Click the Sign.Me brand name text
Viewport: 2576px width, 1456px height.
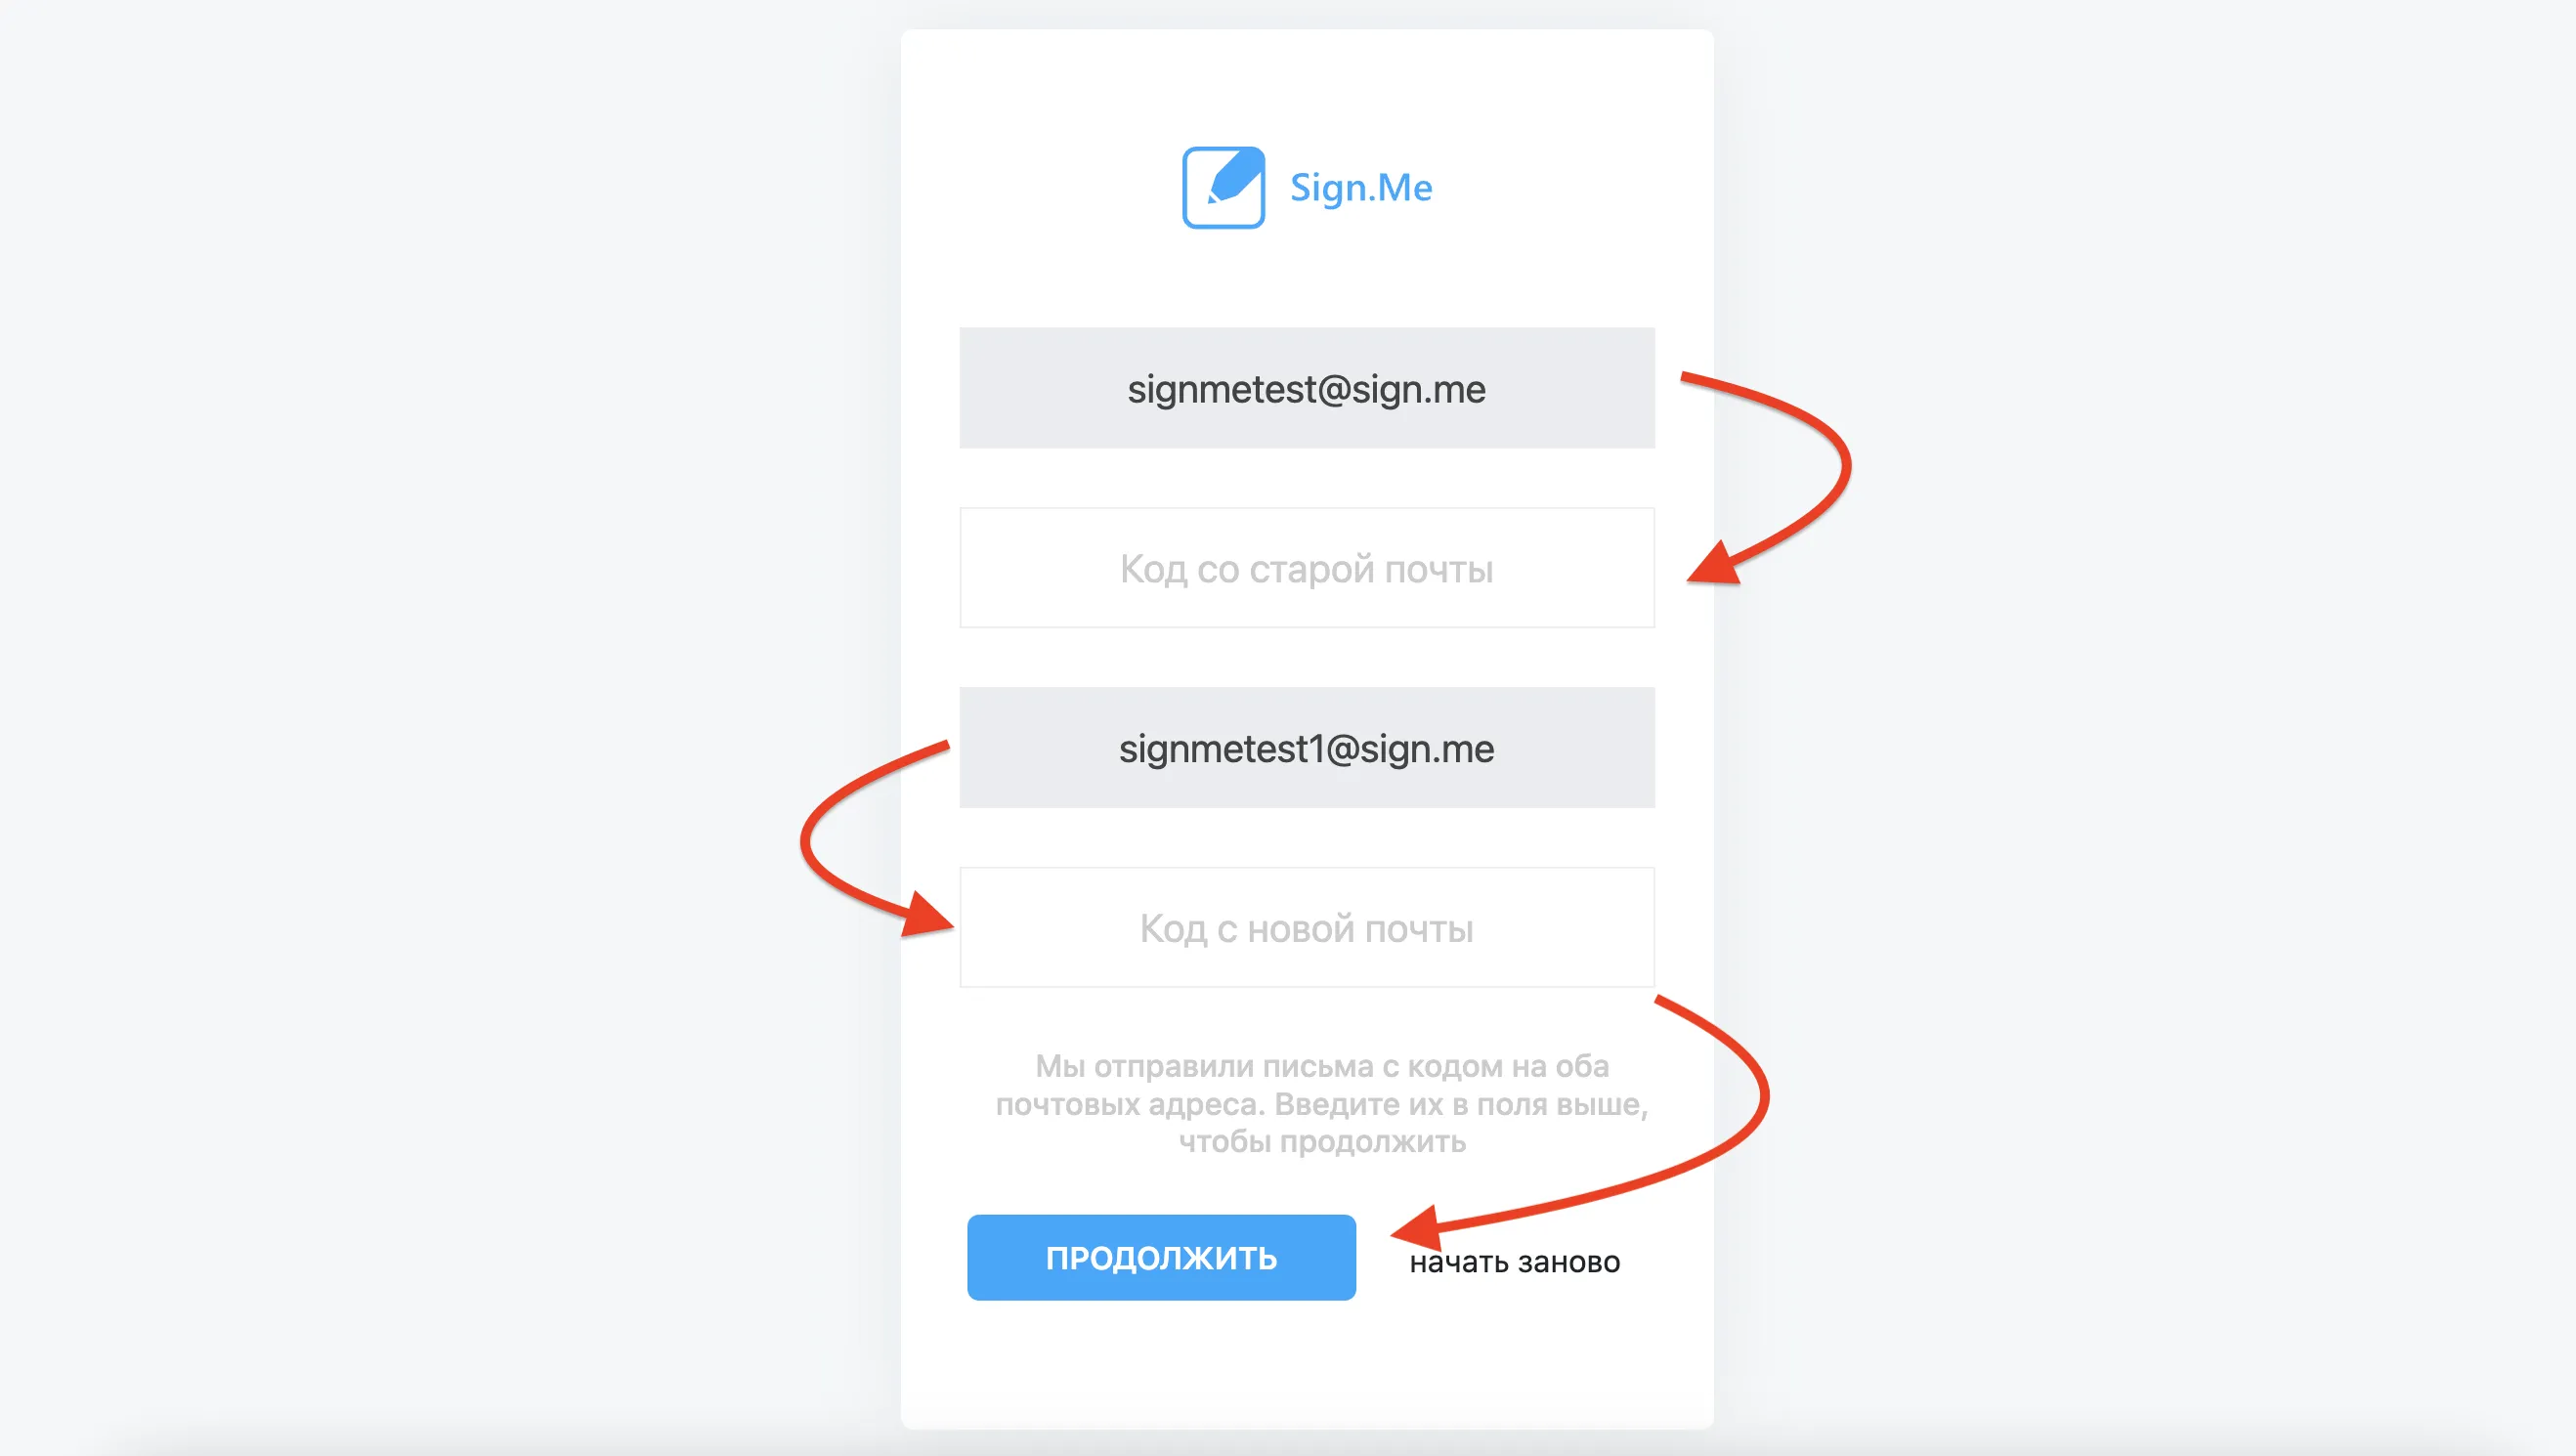1361,188
